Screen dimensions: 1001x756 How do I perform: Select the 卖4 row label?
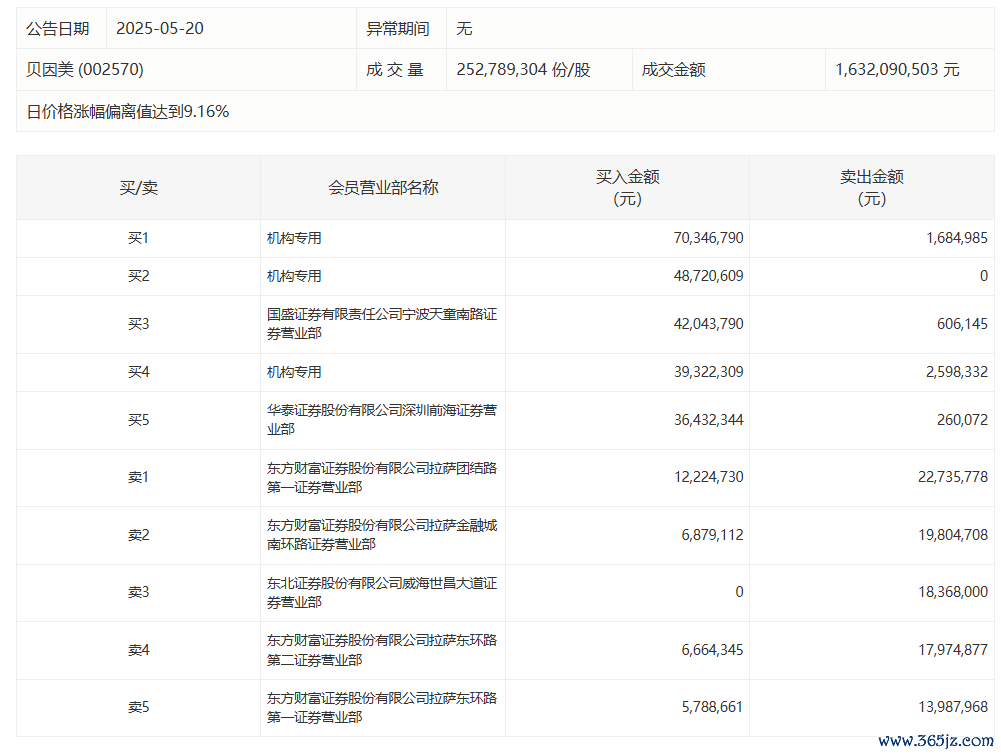pos(139,650)
